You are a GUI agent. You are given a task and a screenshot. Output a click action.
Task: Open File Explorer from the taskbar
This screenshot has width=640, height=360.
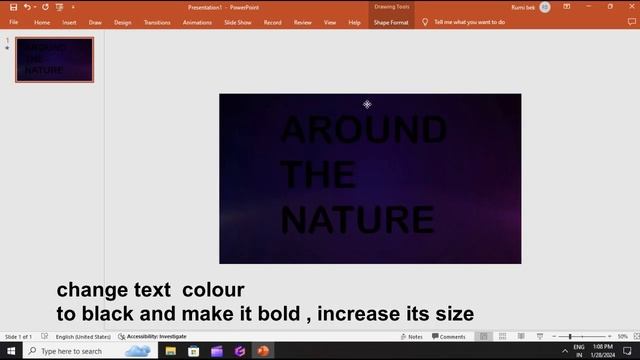point(171,351)
